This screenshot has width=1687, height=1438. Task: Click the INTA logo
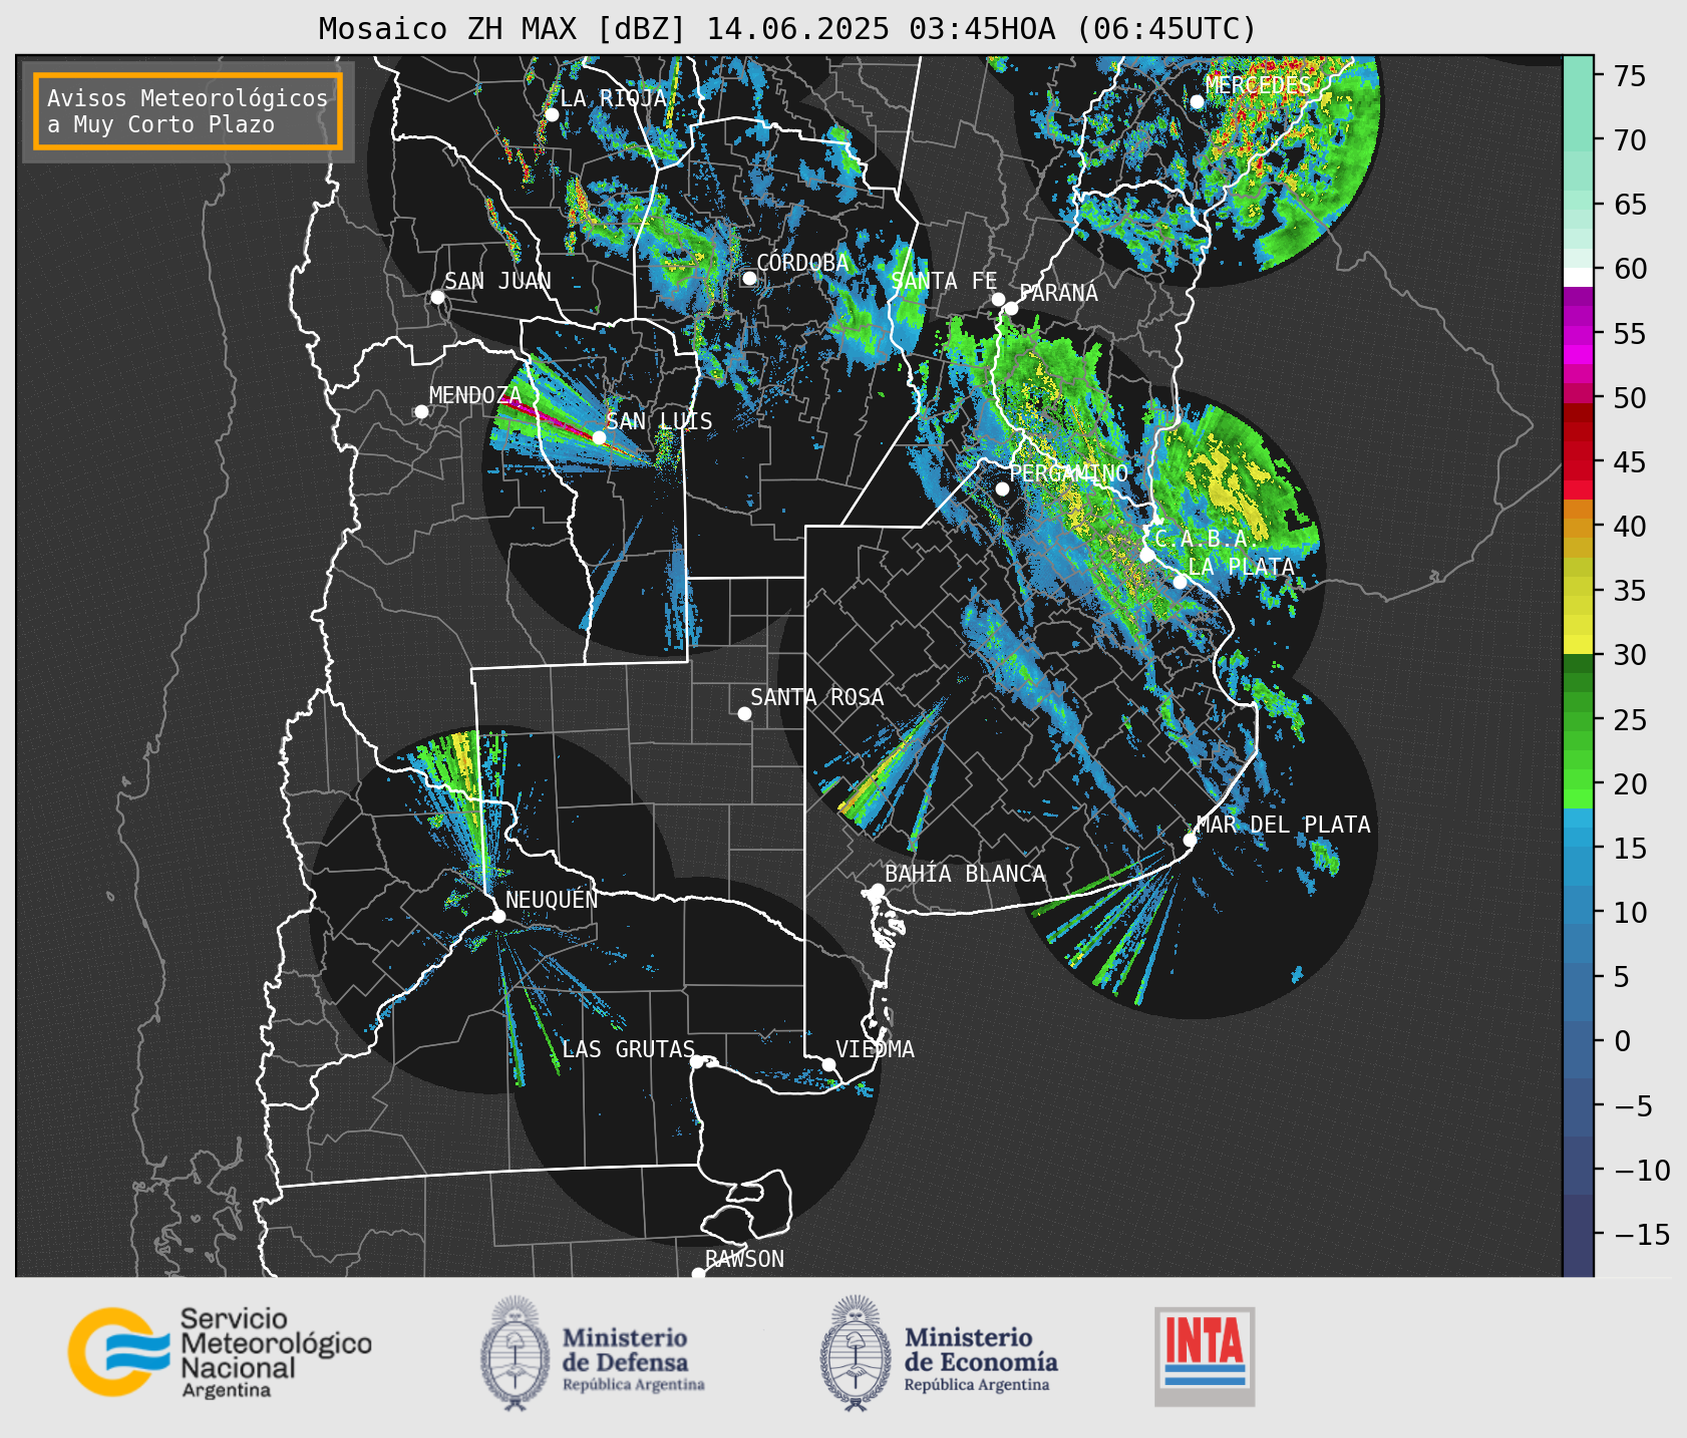click(x=1205, y=1357)
